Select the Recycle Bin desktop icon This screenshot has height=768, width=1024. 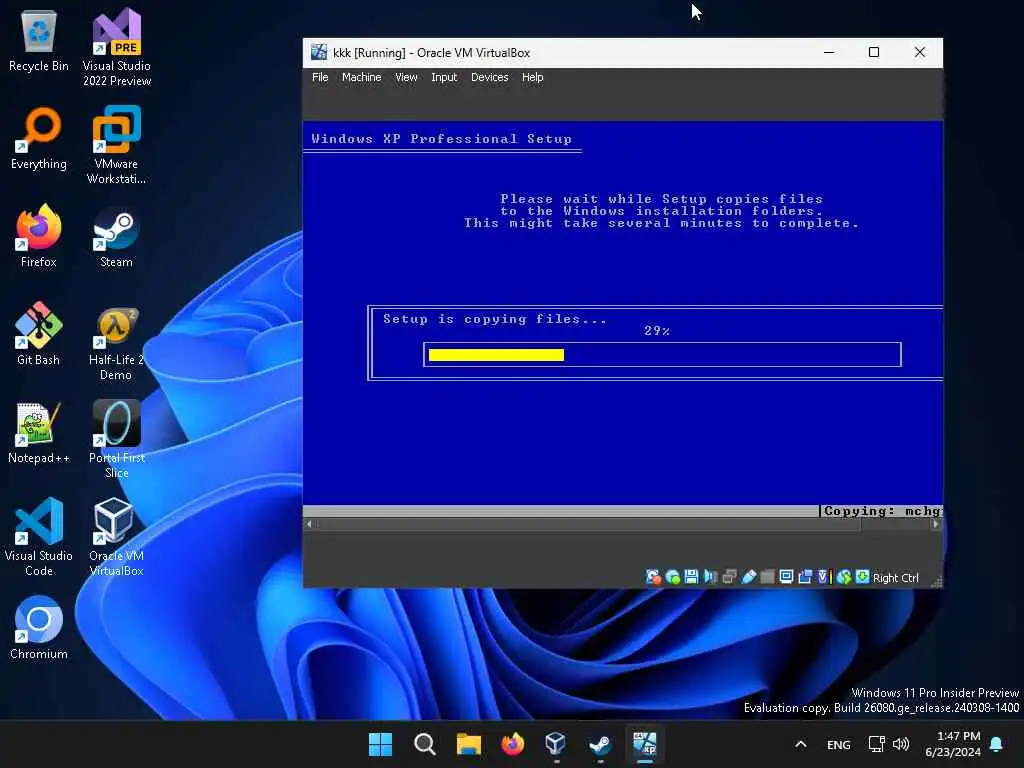(39, 40)
